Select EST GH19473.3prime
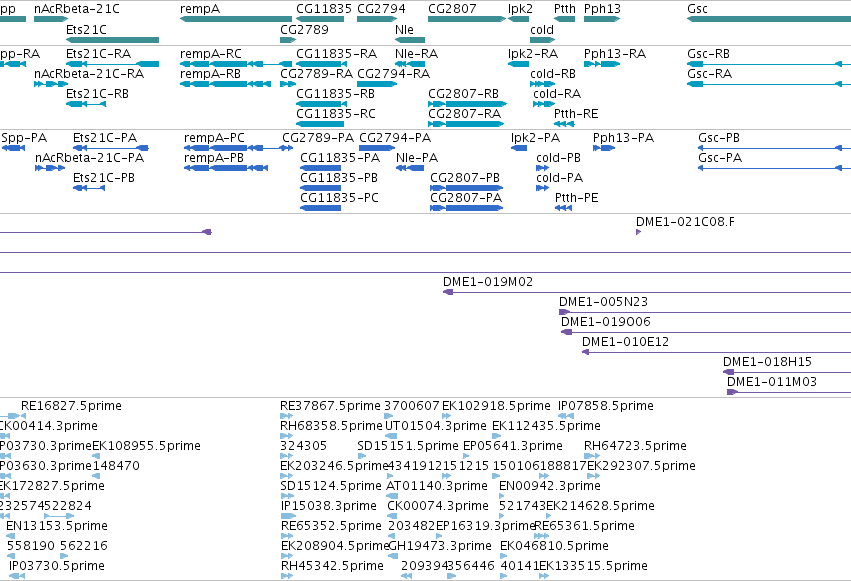The height and width of the screenshot is (581, 851). click(x=440, y=546)
